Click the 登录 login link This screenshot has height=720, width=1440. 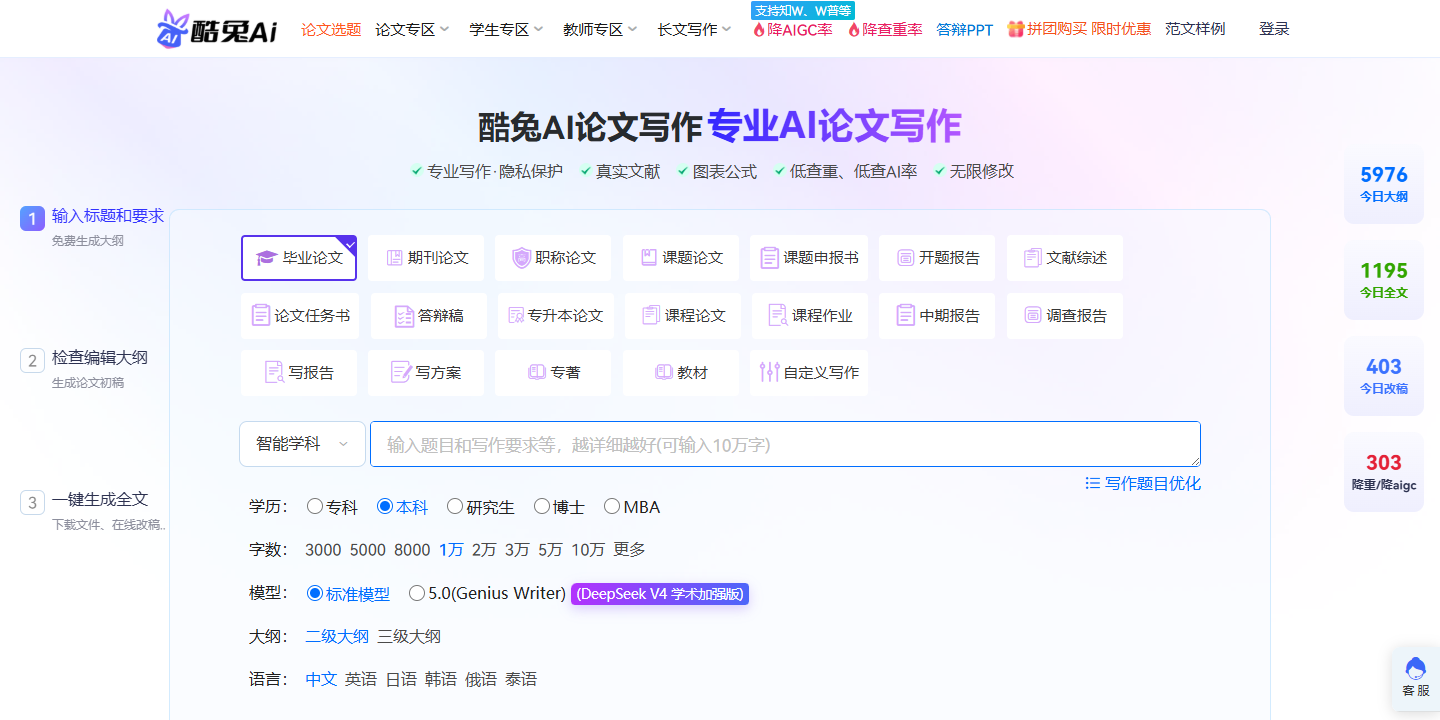point(1274,29)
